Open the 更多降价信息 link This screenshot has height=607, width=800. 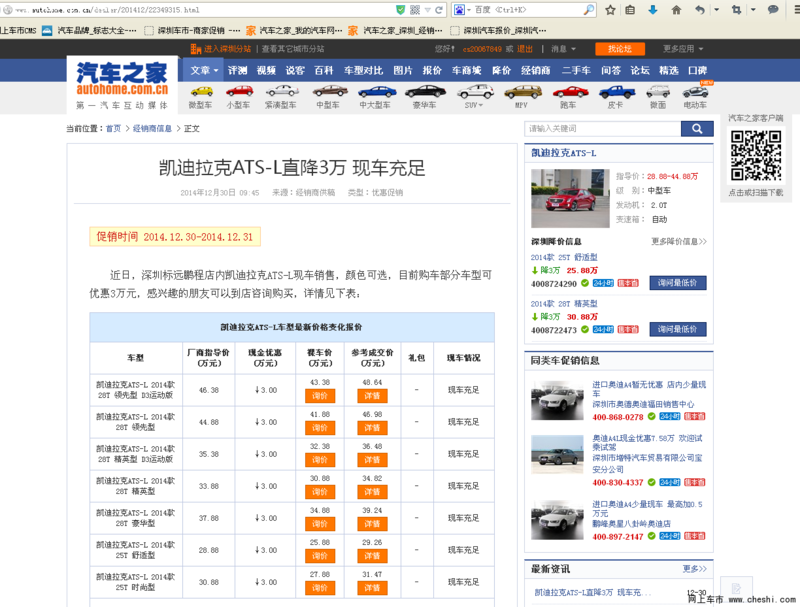tap(679, 241)
